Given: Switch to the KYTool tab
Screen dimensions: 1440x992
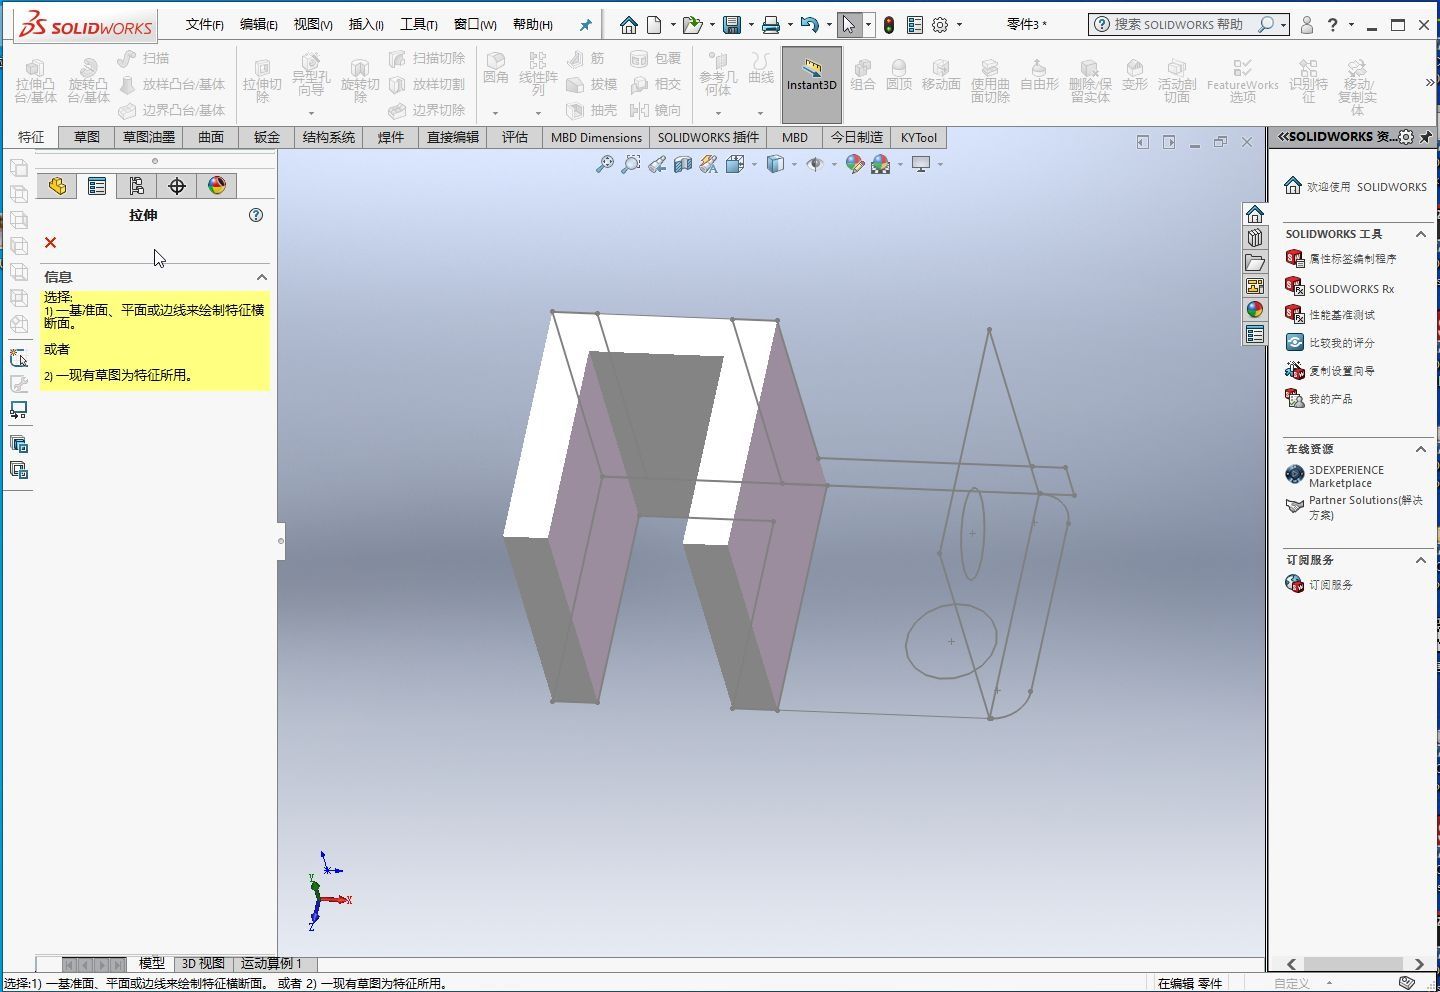Looking at the screenshot, I should click(x=918, y=137).
